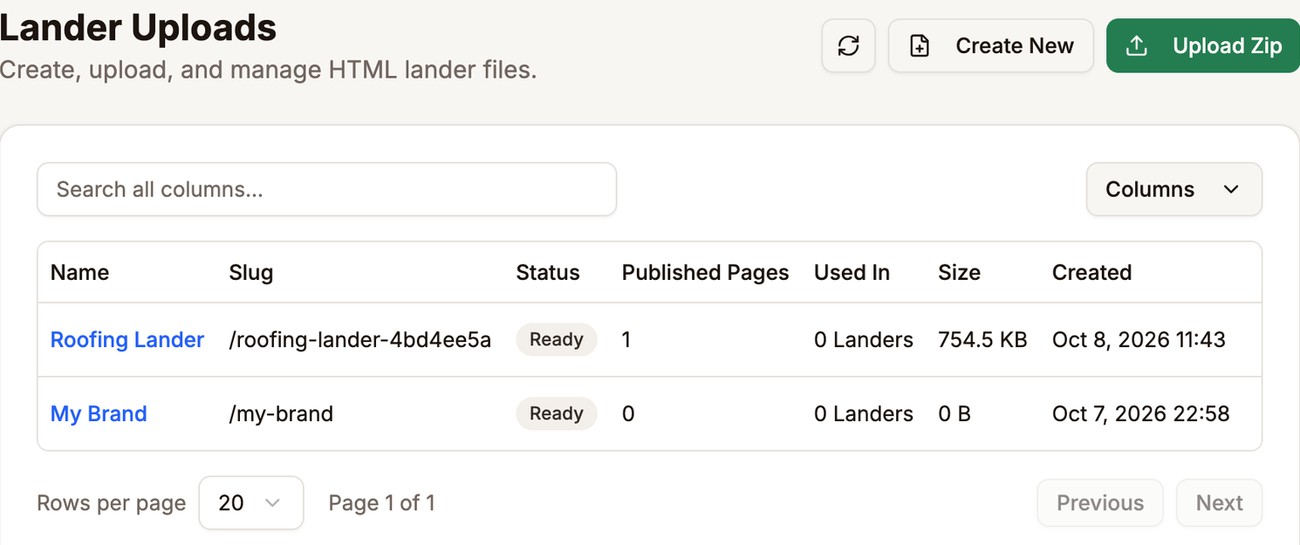The height and width of the screenshot is (545, 1300).
Task: Click the Oct 7, 2026 22:58 date
Action: coord(1141,414)
